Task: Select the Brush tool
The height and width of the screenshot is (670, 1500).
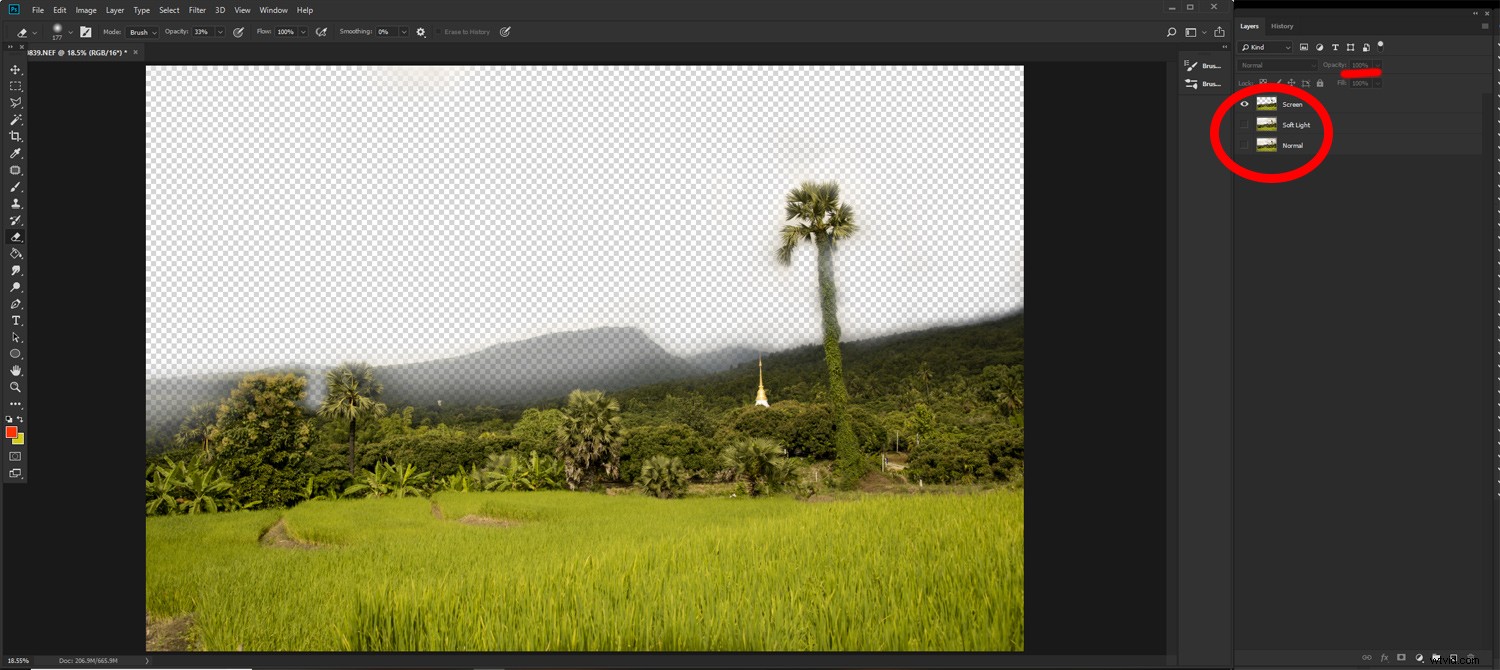Action: [15, 186]
